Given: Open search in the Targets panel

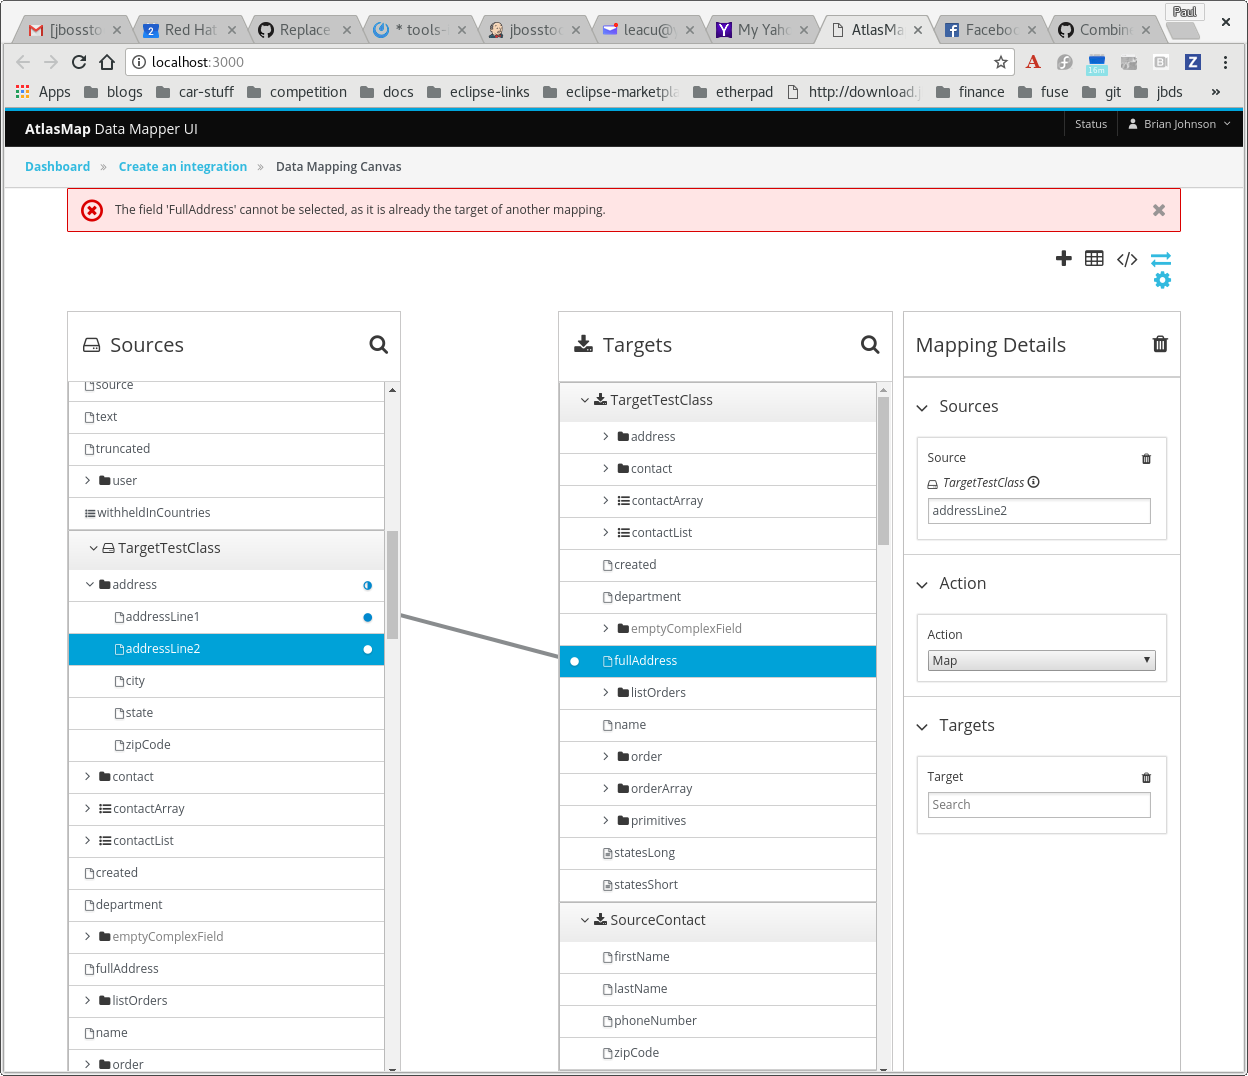Looking at the screenshot, I should click(869, 344).
